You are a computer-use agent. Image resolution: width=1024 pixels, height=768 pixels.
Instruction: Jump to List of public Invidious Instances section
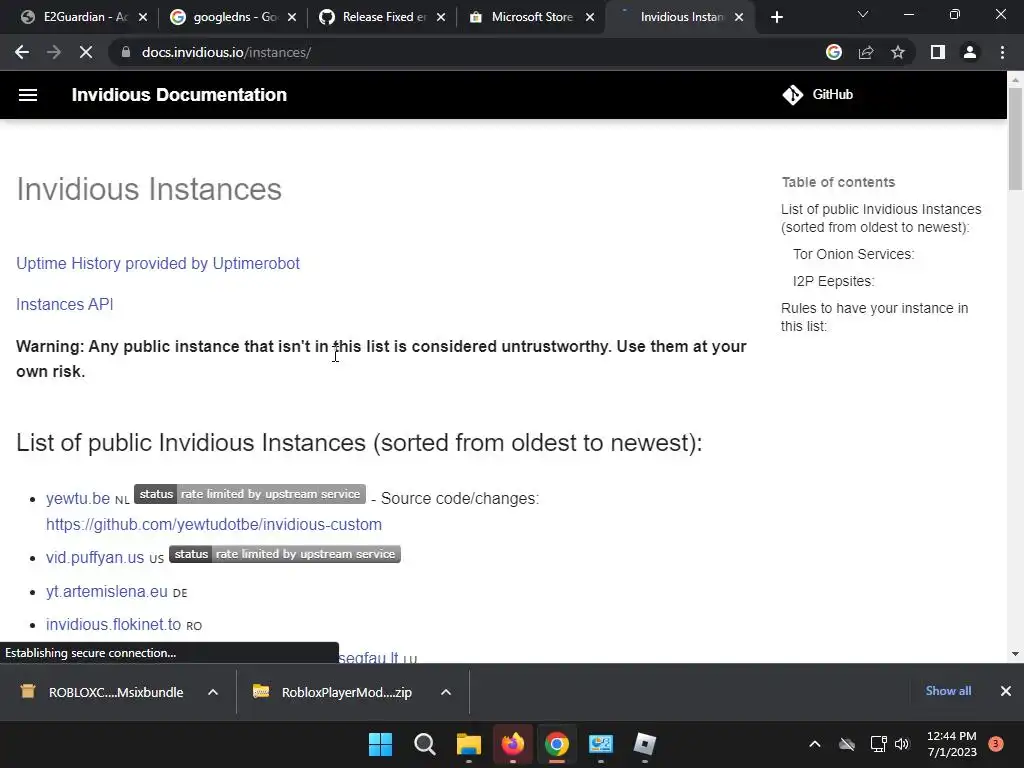pyautogui.click(x=881, y=218)
